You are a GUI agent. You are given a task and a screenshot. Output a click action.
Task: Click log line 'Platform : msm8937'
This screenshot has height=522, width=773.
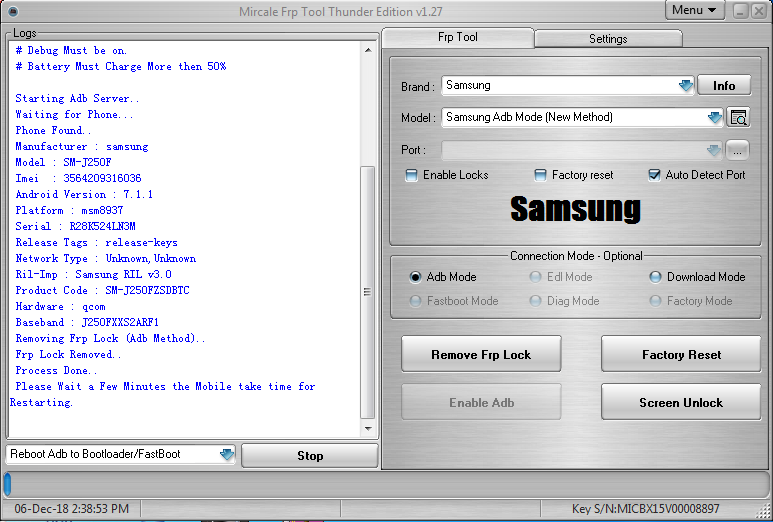point(70,210)
